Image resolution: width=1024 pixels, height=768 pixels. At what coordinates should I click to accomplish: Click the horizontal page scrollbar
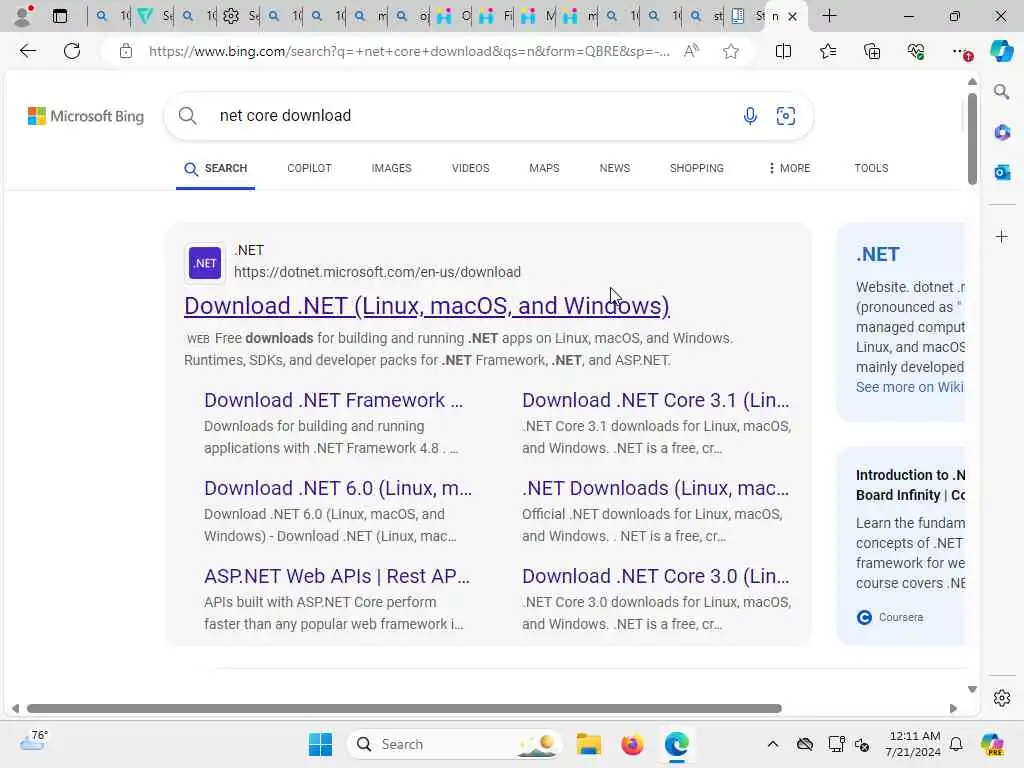[x=404, y=709]
